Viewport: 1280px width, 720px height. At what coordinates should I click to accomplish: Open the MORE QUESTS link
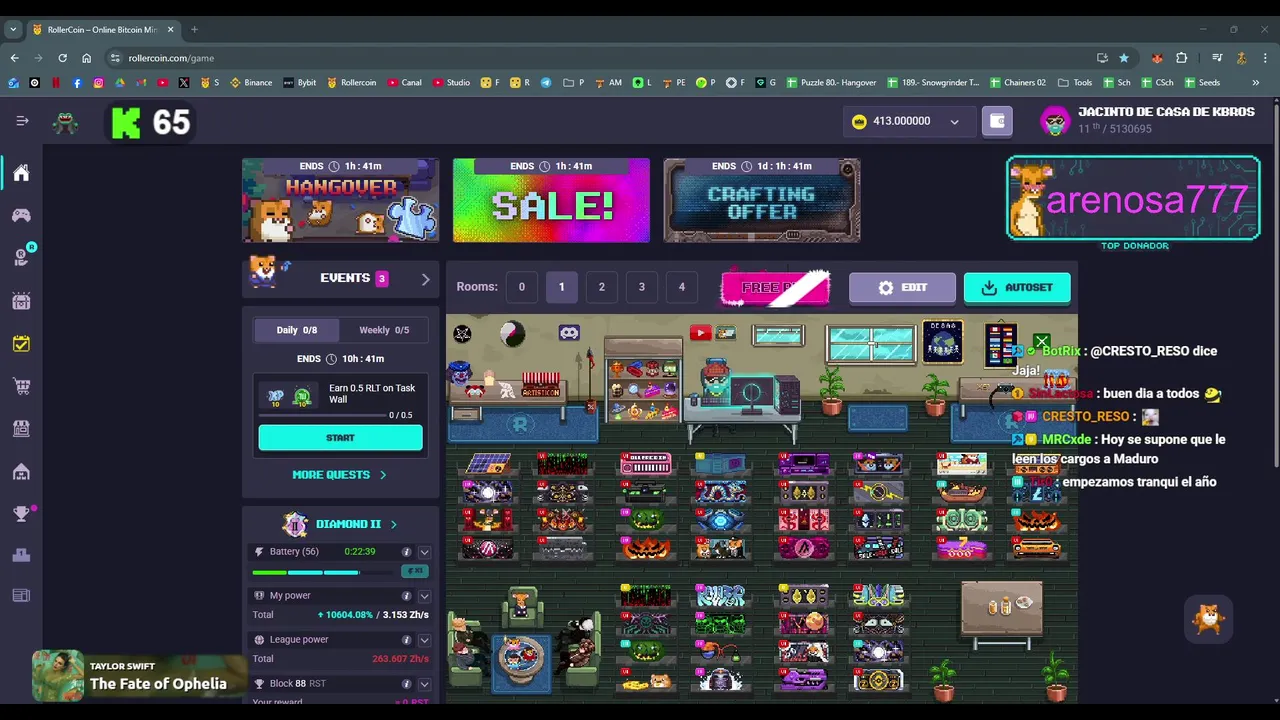click(339, 475)
